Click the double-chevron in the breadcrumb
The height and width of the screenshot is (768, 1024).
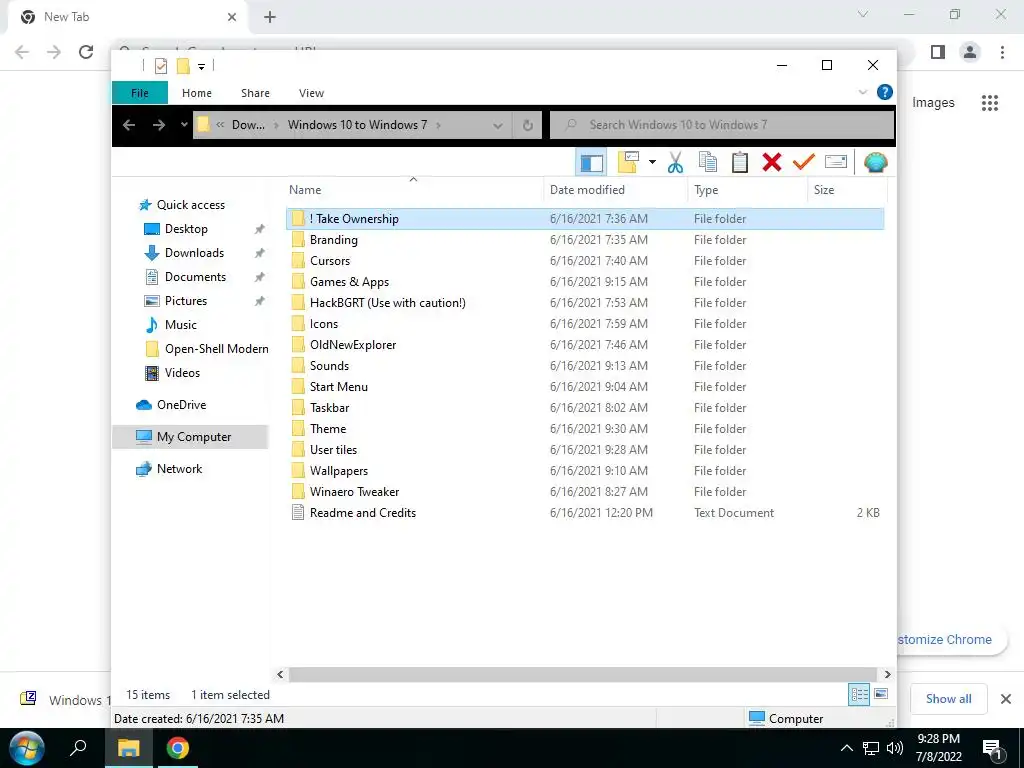[x=220, y=125]
